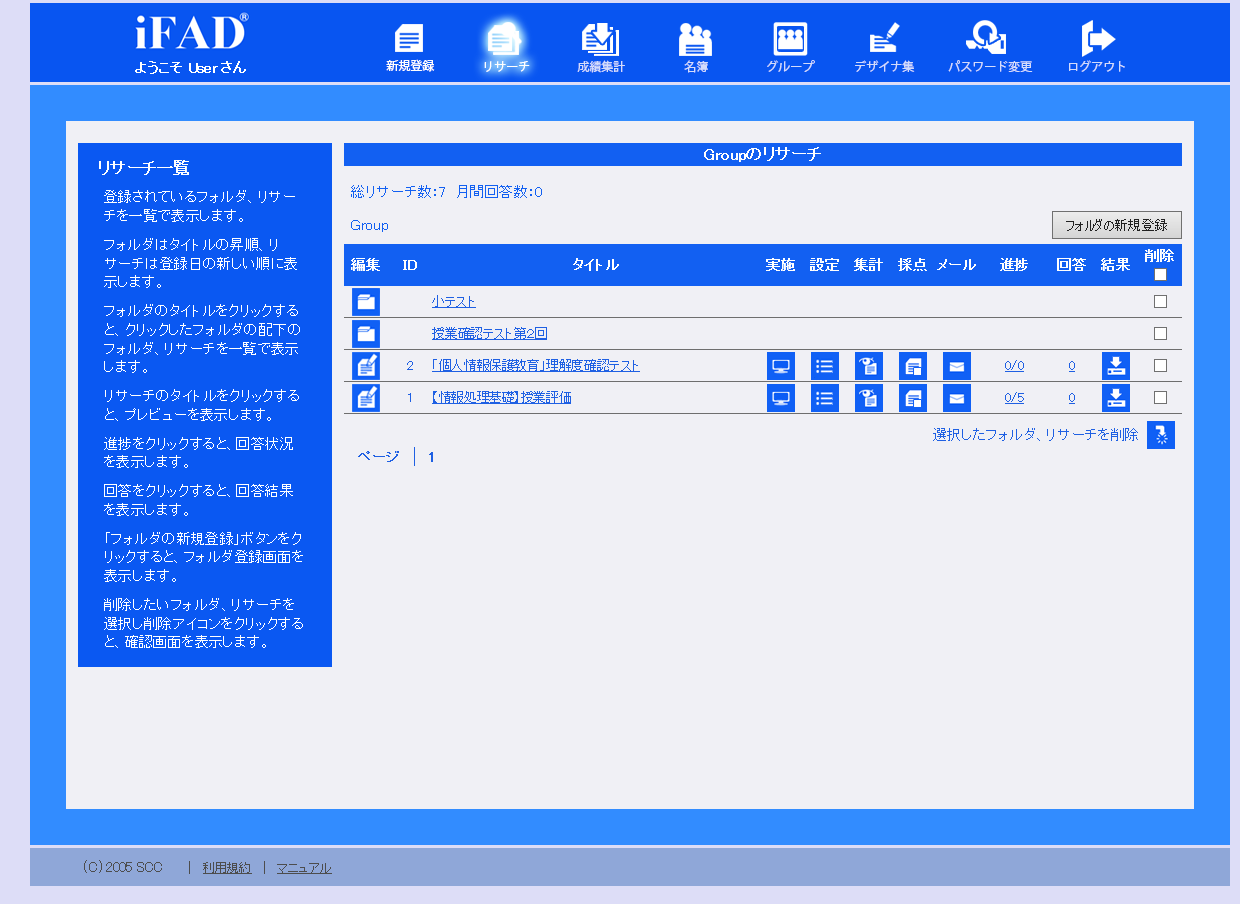
Task: Click the 総リサーチ数:7 text
Action: click(x=398, y=192)
